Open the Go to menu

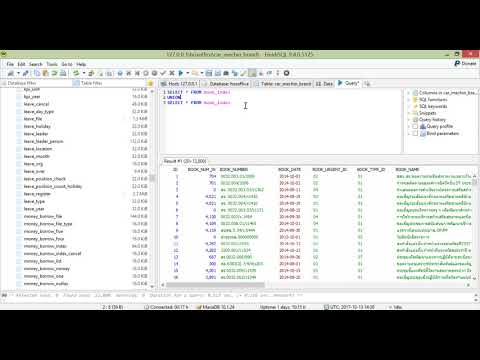pos(67,64)
